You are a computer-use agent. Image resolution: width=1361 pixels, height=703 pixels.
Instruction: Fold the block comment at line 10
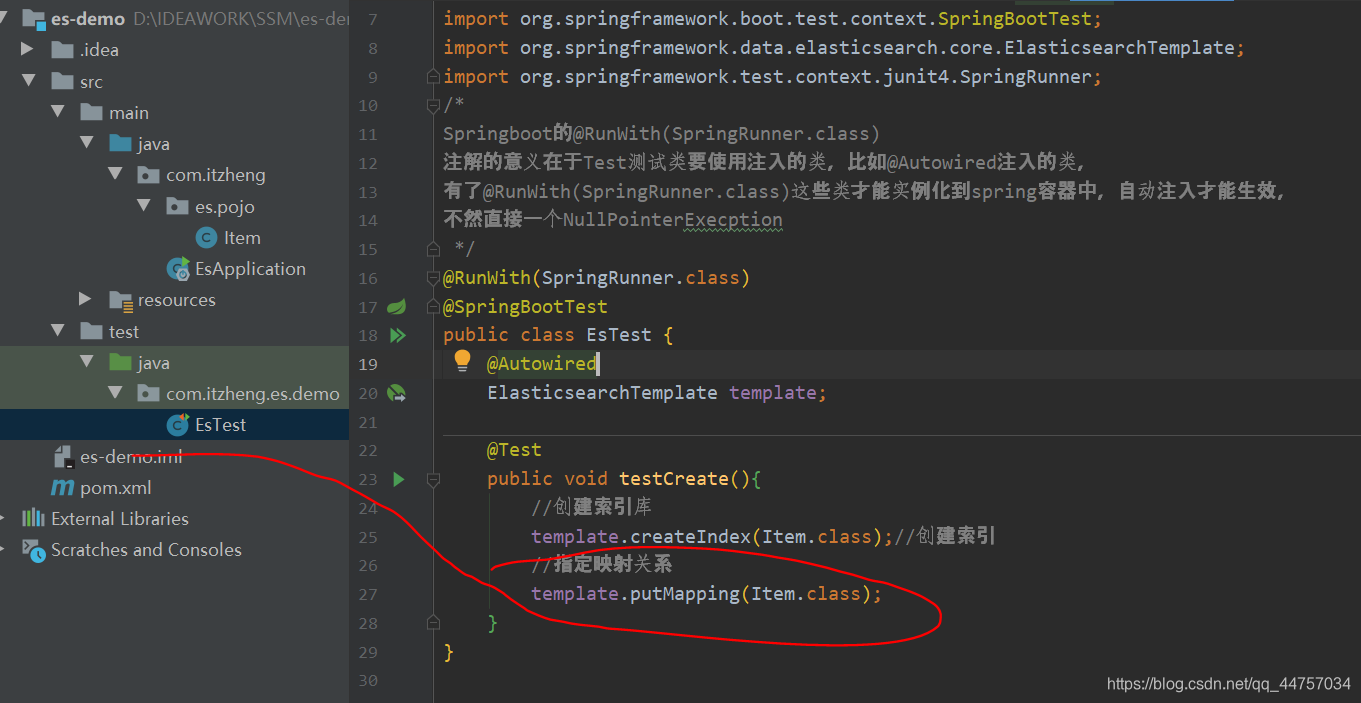tap(433, 105)
